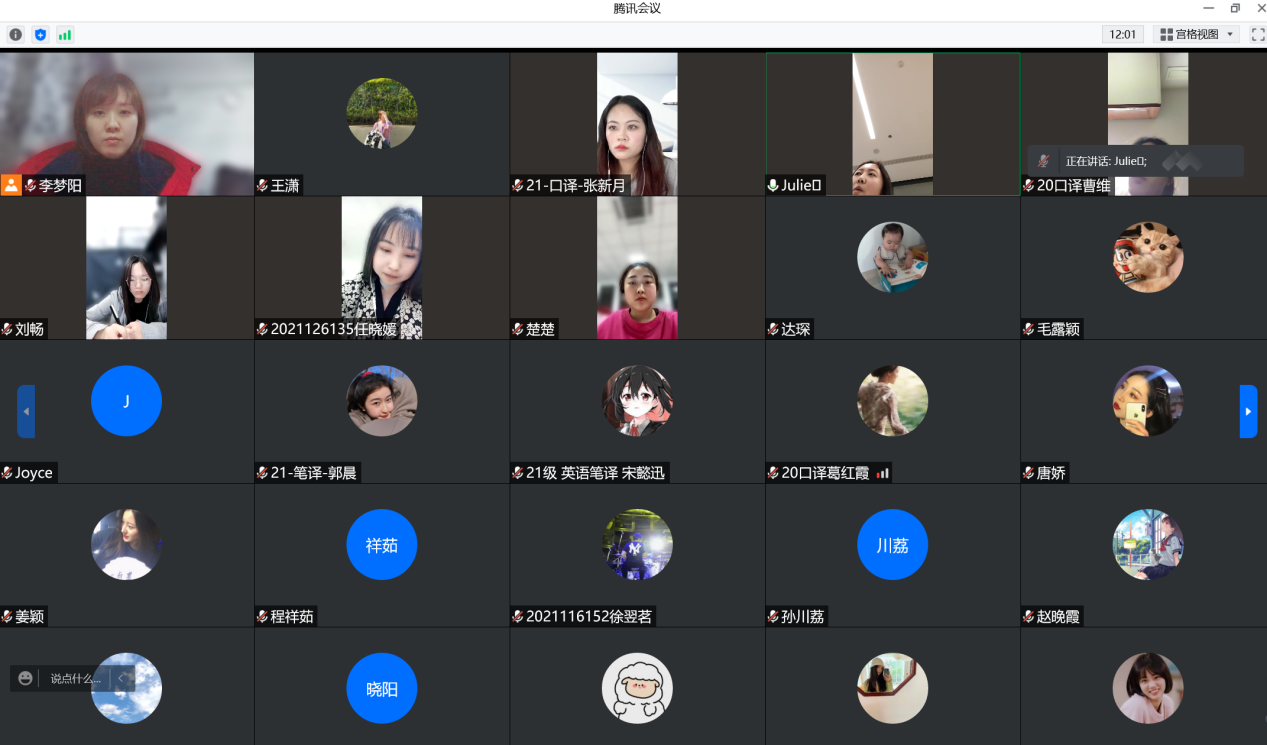Open the meeting info icon
This screenshot has width=1267, height=745.
pyautogui.click(x=15, y=34)
